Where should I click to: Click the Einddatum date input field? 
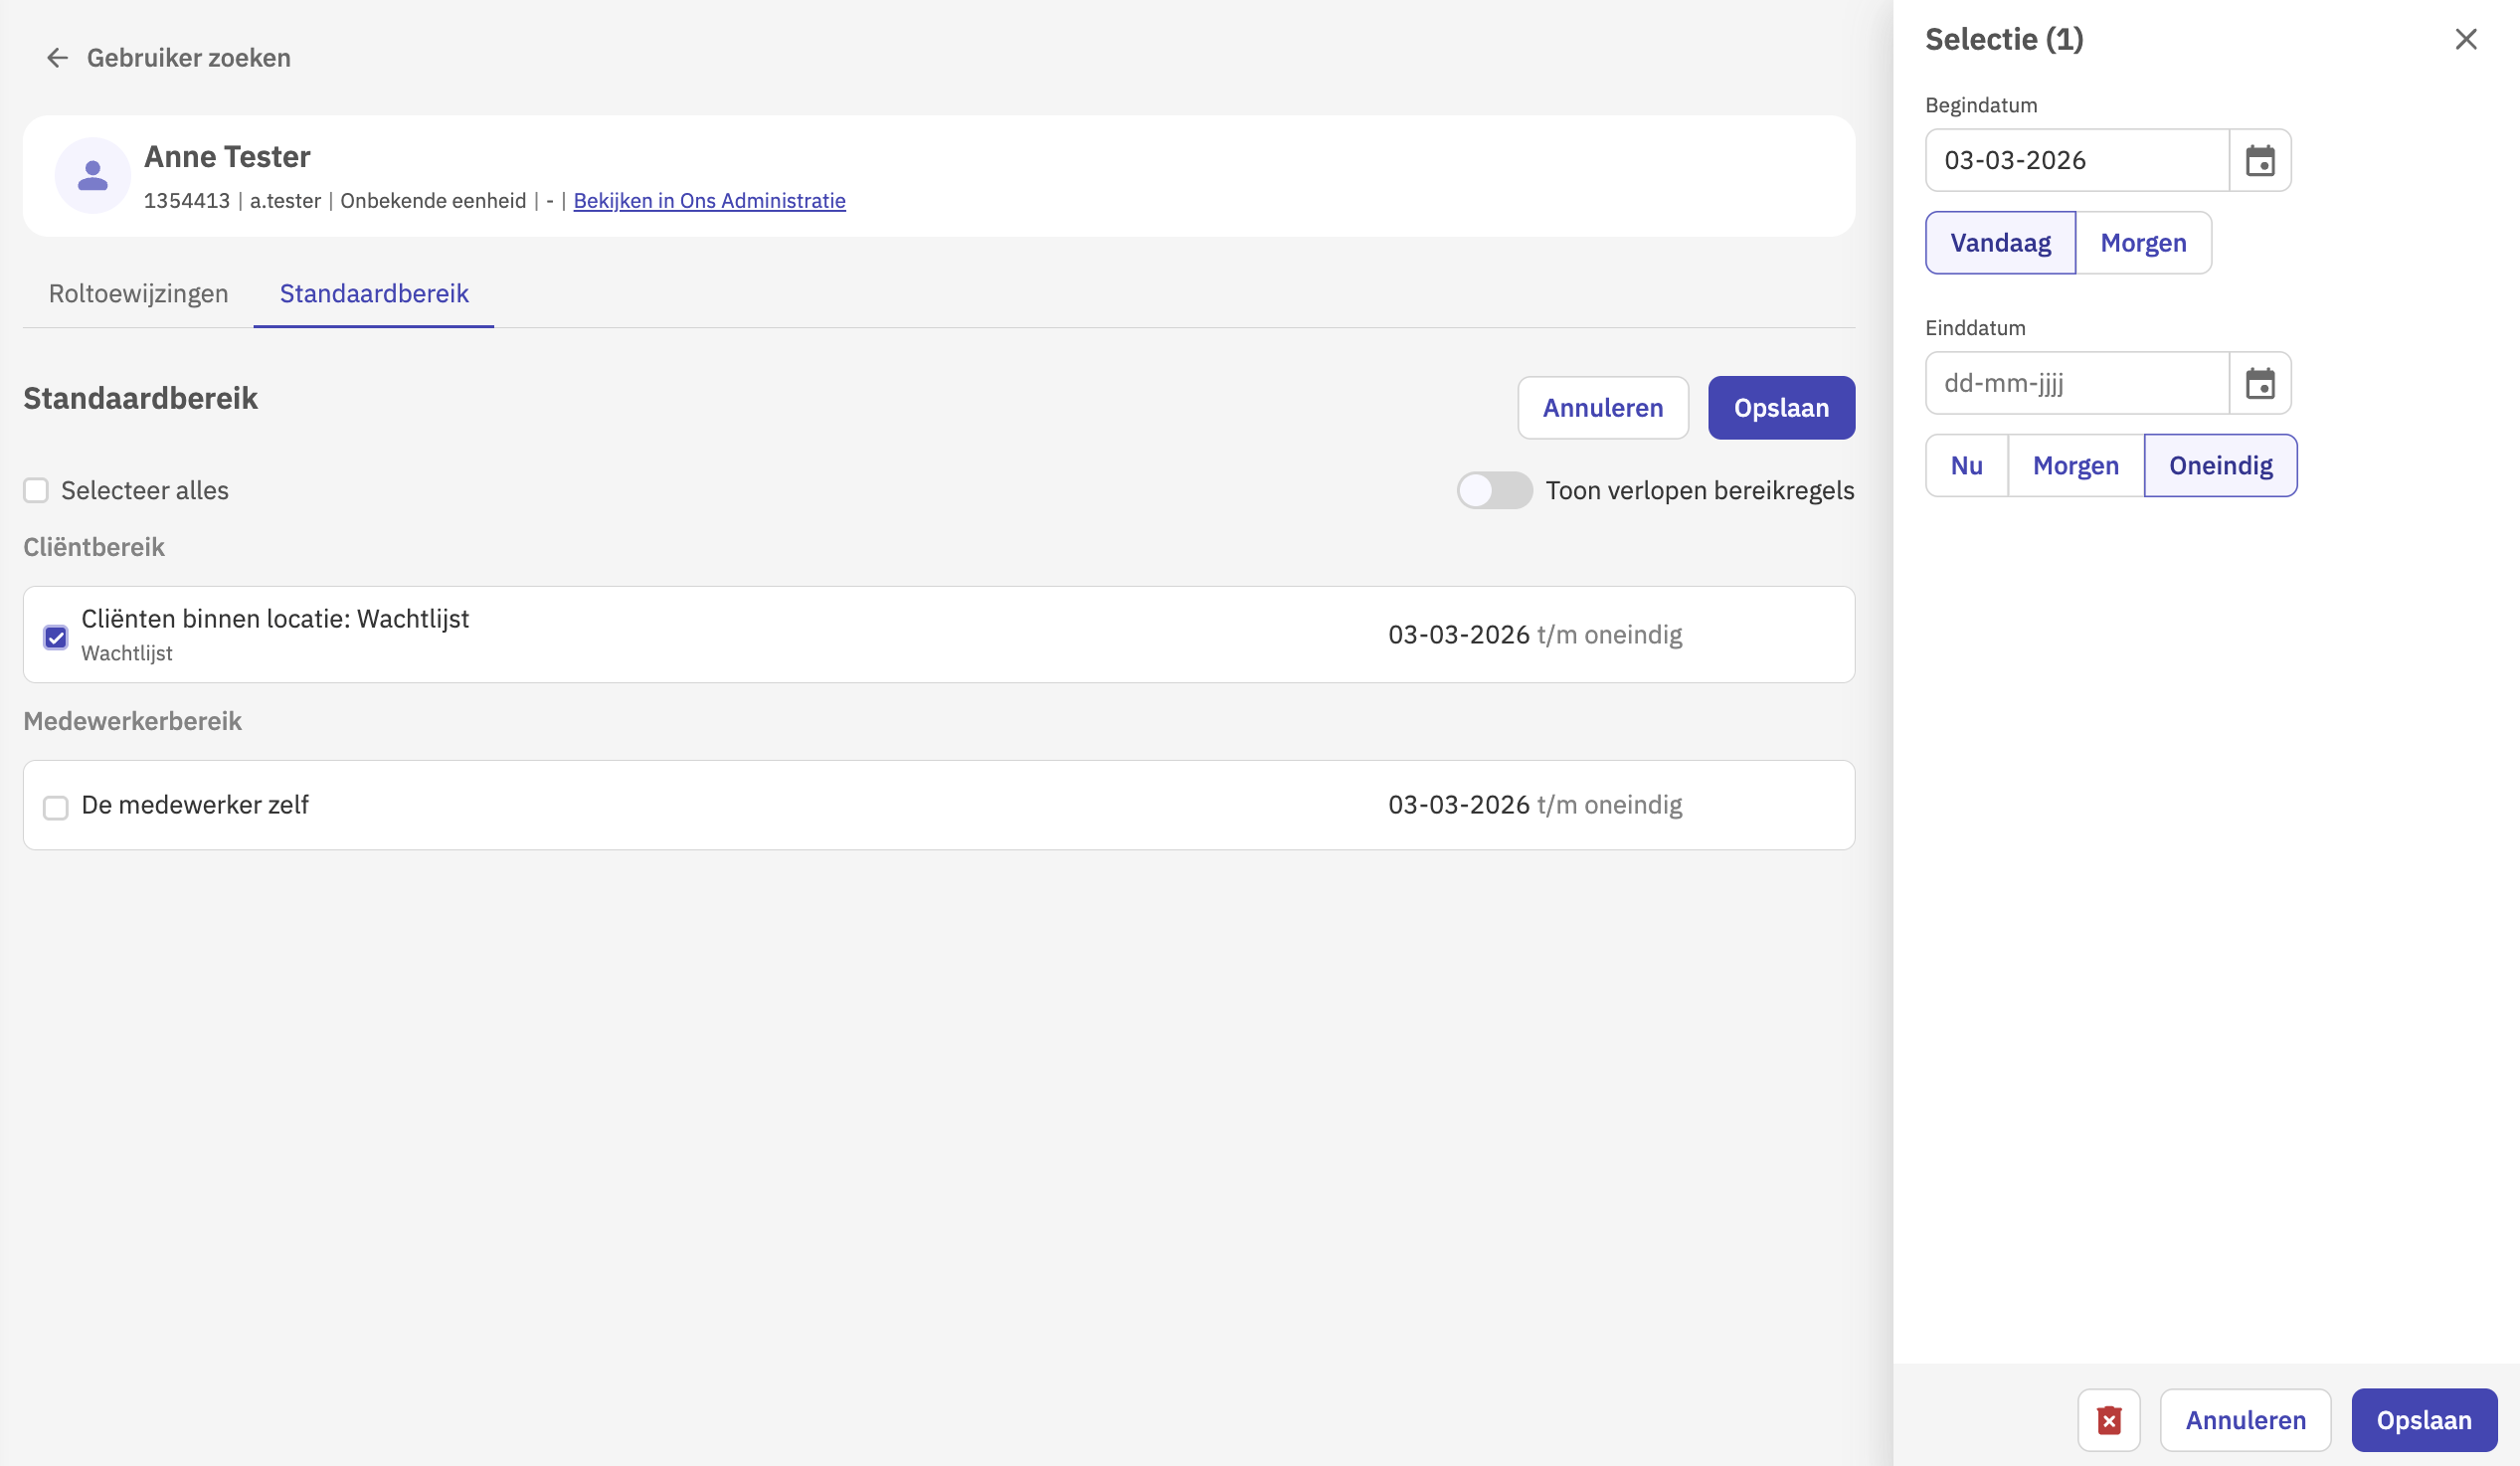click(2076, 383)
